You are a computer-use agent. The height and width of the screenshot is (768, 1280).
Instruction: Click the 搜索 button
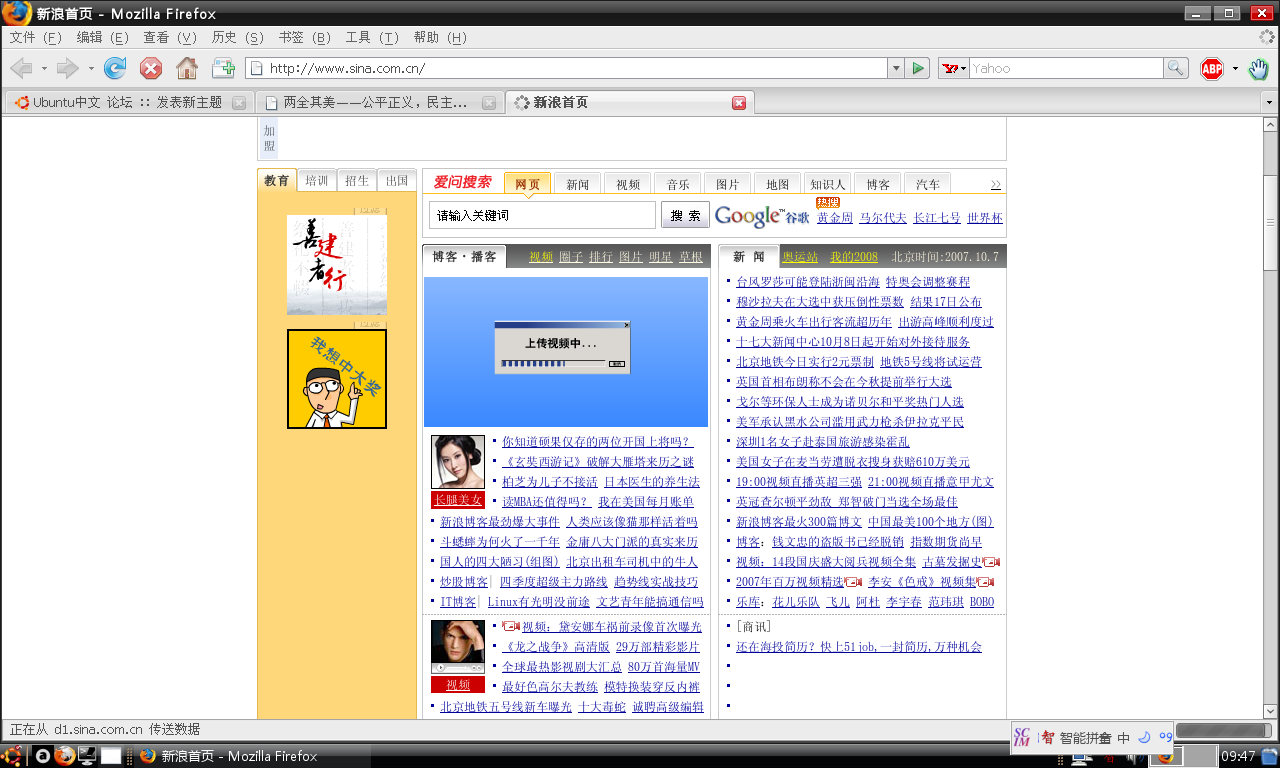click(x=685, y=215)
